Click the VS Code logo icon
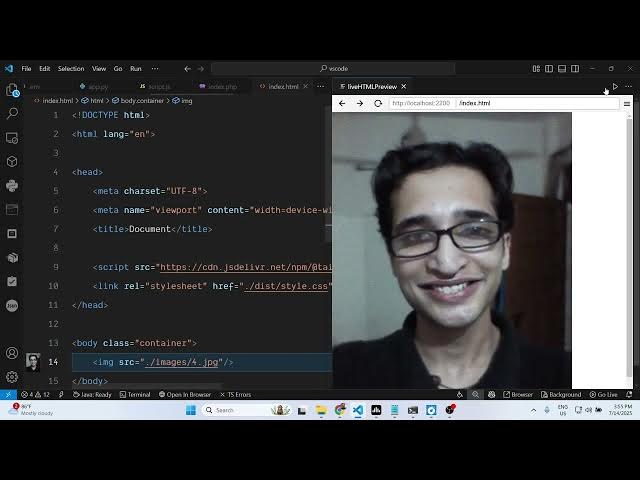The height and width of the screenshot is (480, 640). pyautogui.click(x=9, y=69)
